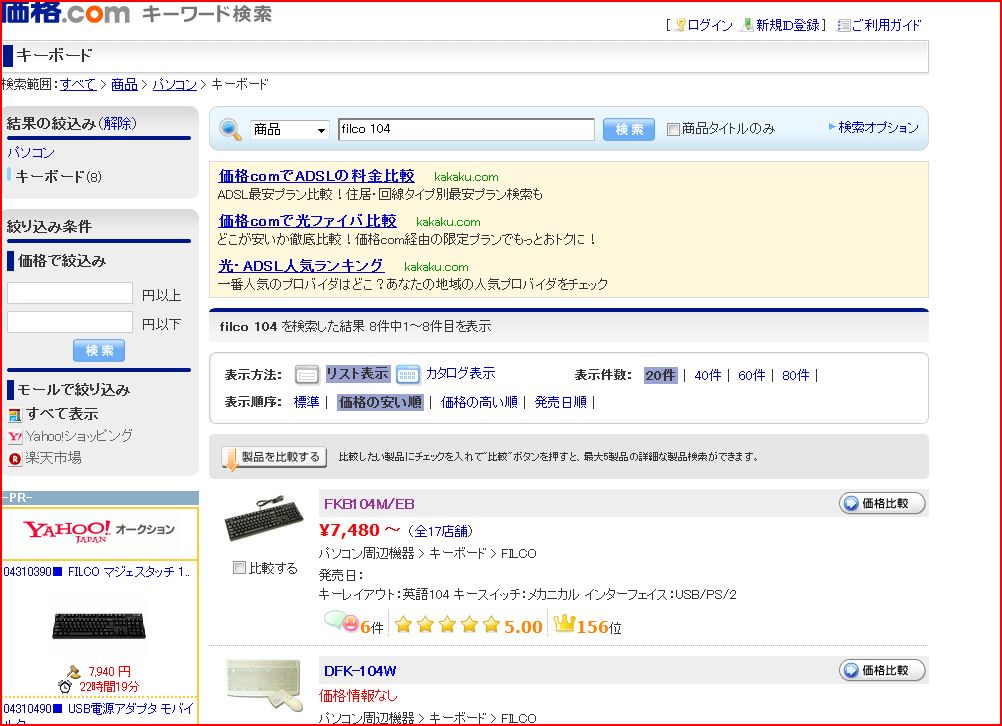Image resolution: width=1002 pixels, height=726 pixels.
Task: Open the 商品 category dropdown
Action: pyautogui.click(x=290, y=130)
